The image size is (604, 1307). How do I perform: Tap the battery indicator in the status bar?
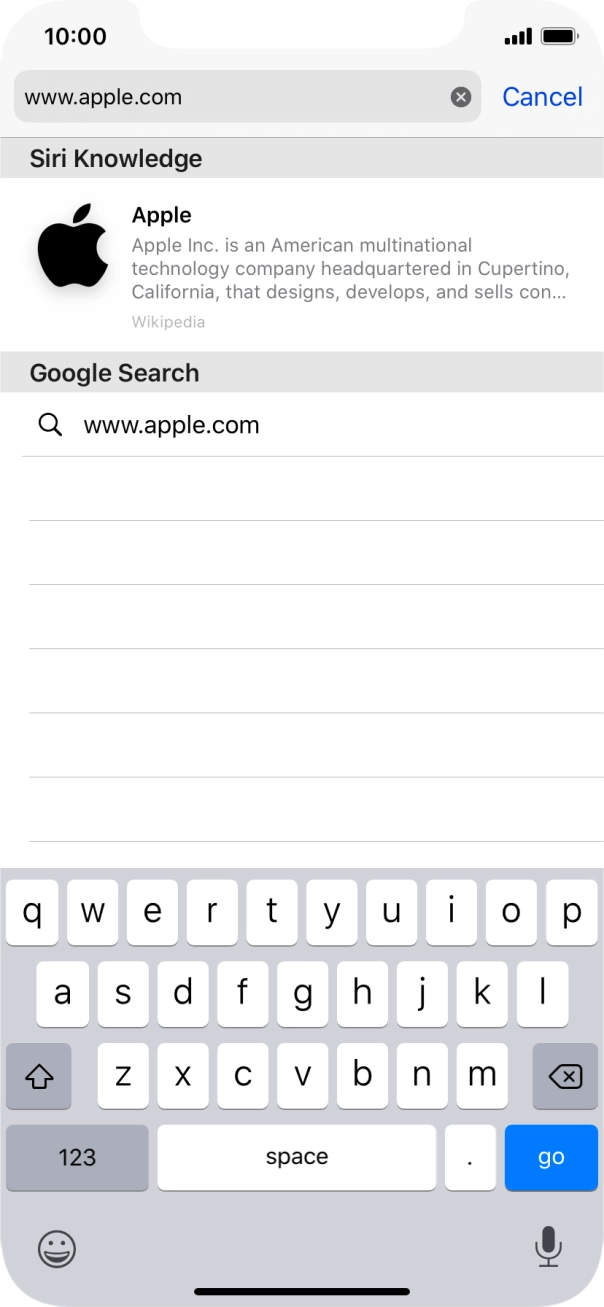[560, 36]
